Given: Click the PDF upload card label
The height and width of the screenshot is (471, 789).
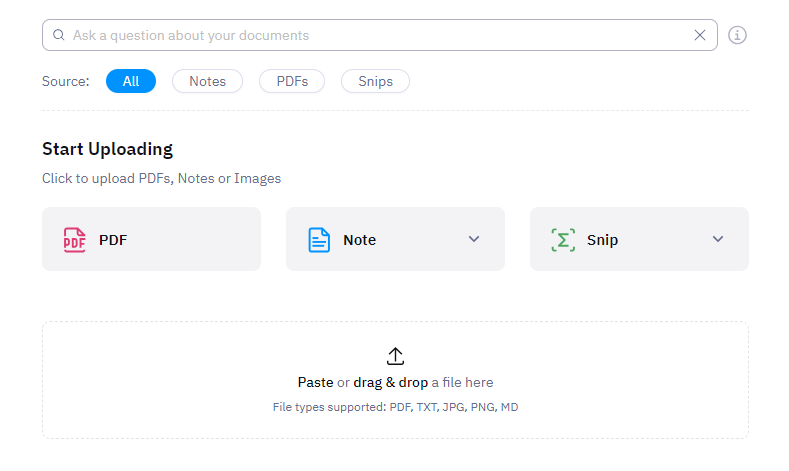Looking at the screenshot, I should point(113,240).
